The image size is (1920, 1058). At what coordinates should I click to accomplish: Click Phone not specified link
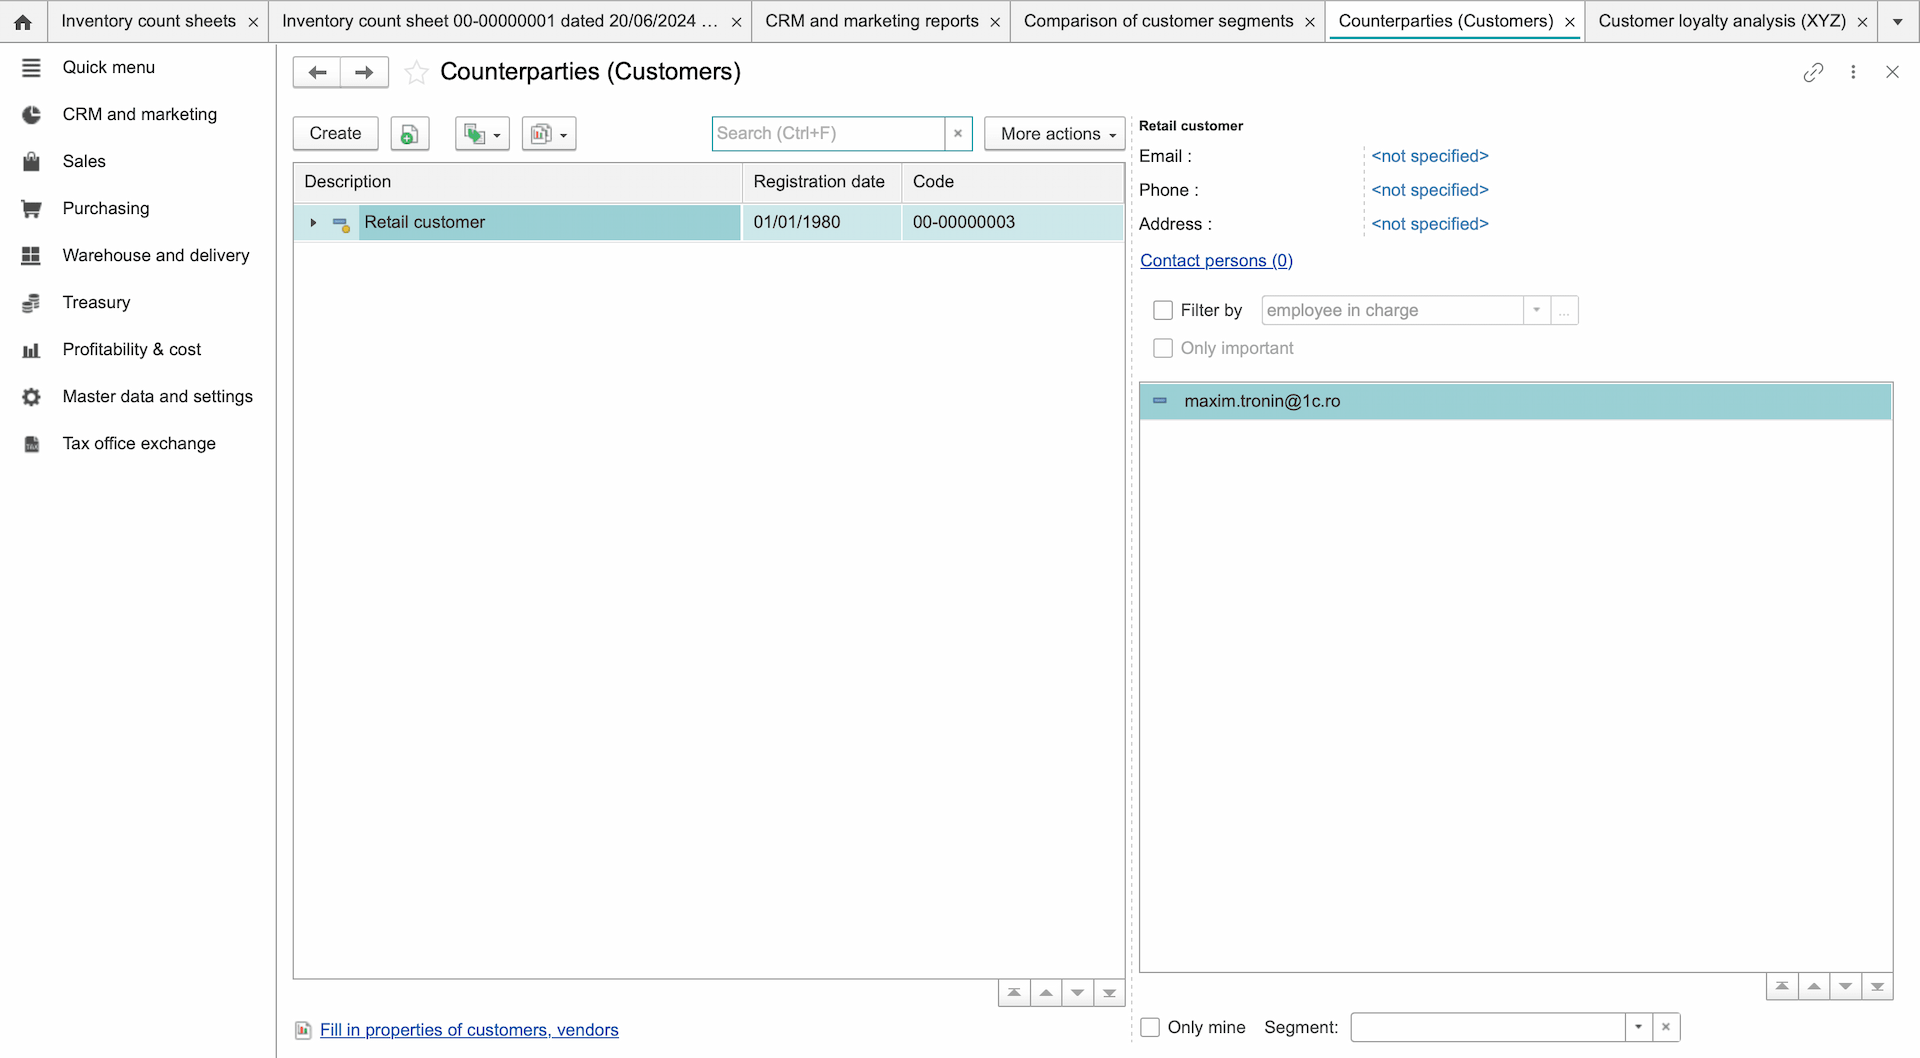pyautogui.click(x=1430, y=190)
